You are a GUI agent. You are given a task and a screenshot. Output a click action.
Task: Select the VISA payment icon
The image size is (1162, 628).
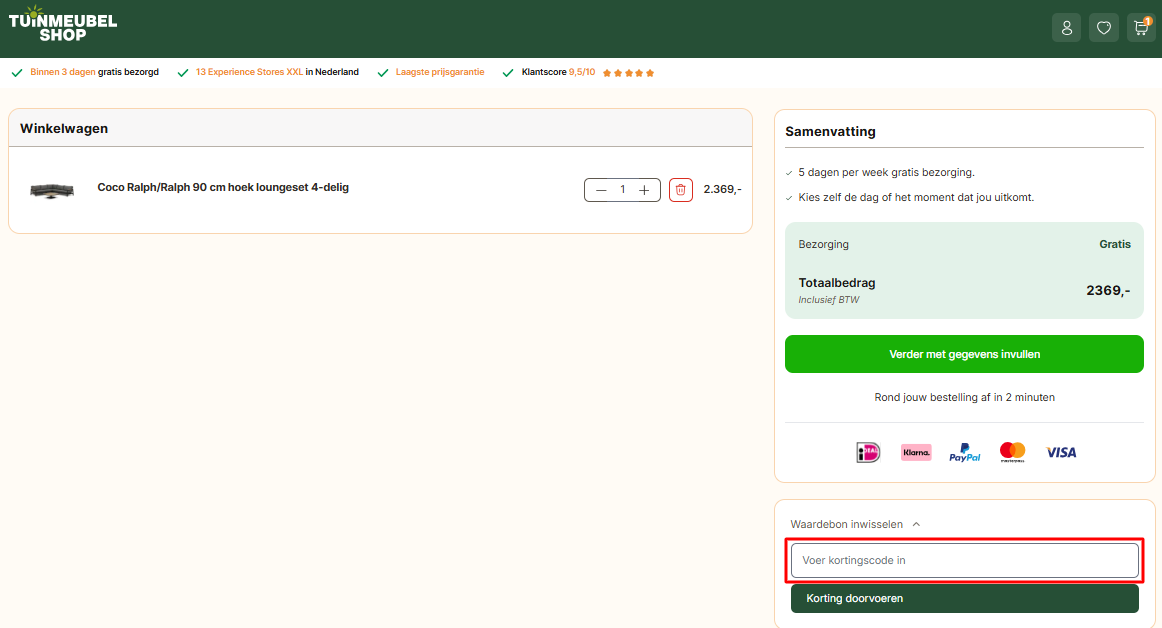coord(1061,452)
